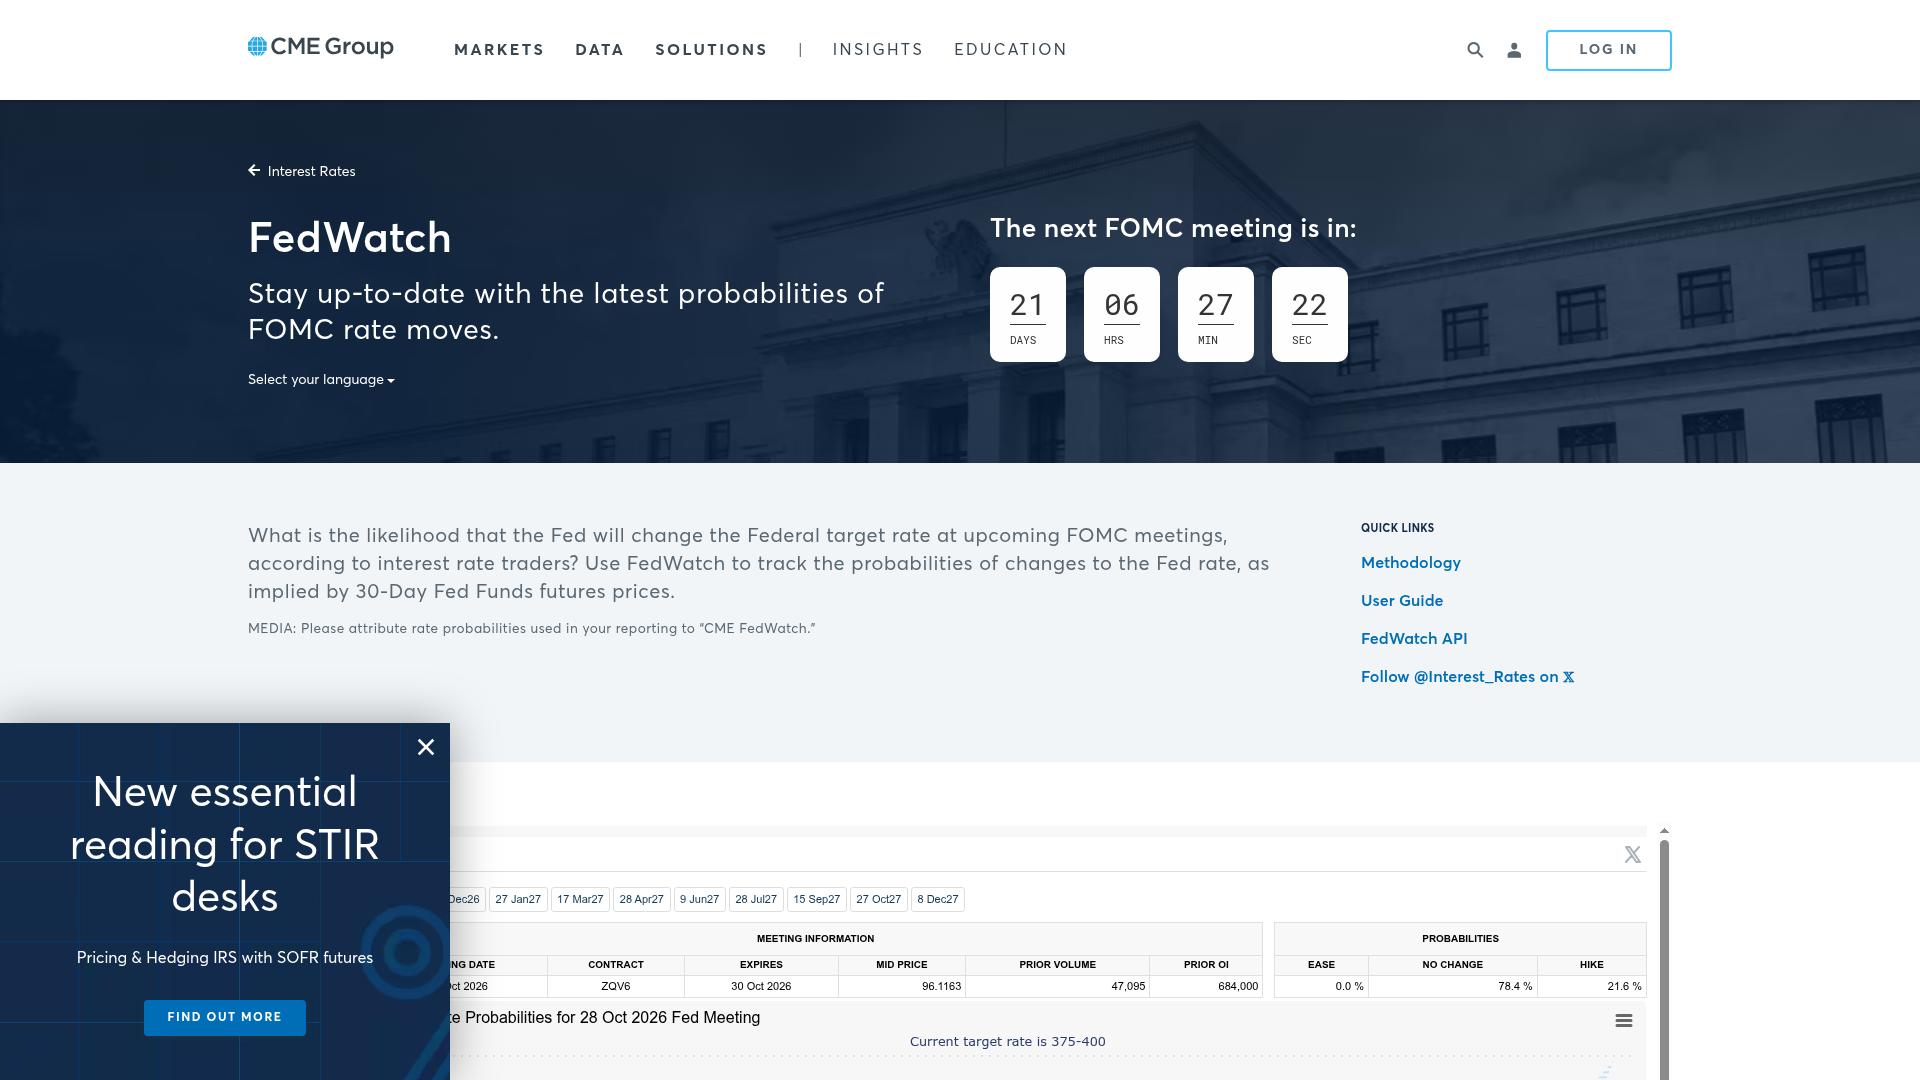The height and width of the screenshot is (1080, 1920).
Task: Open the Methodology quick link
Action: [1411, 563]
